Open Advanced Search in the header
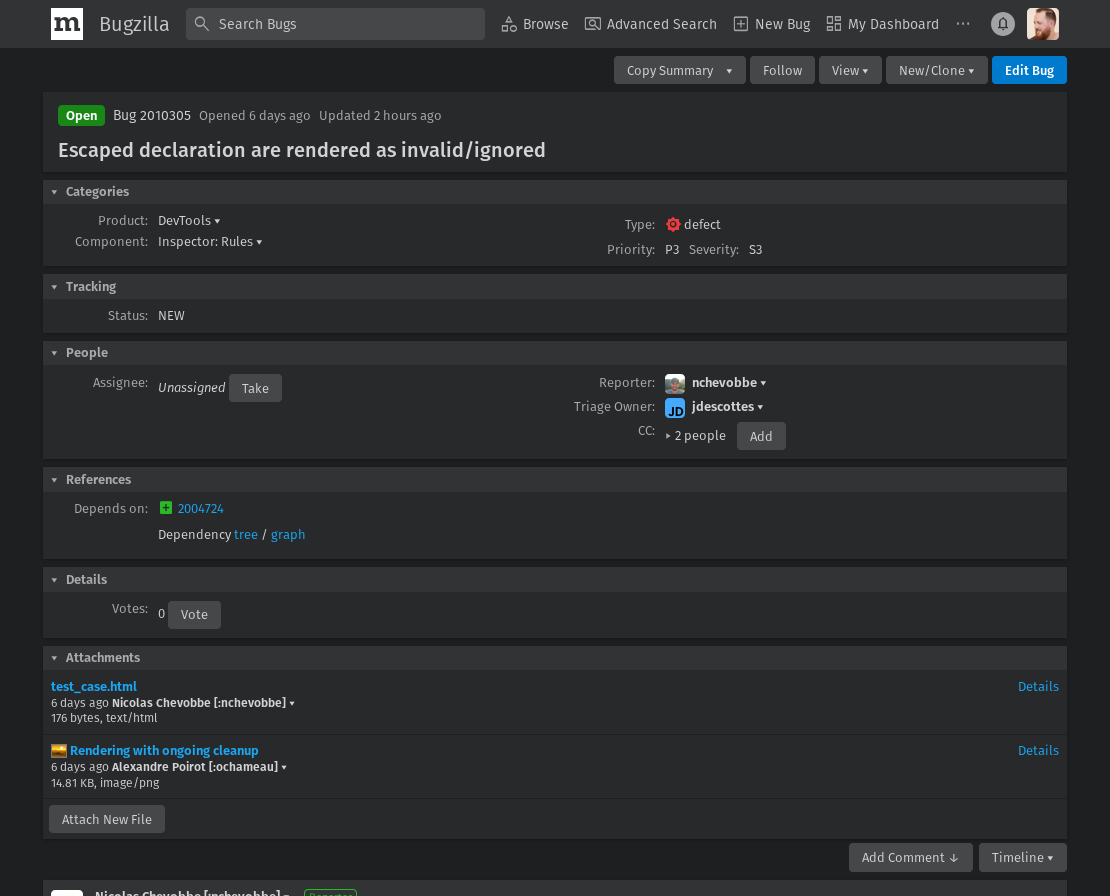The height and width of the screenshot is (896, 1110). tap(651, 24)
